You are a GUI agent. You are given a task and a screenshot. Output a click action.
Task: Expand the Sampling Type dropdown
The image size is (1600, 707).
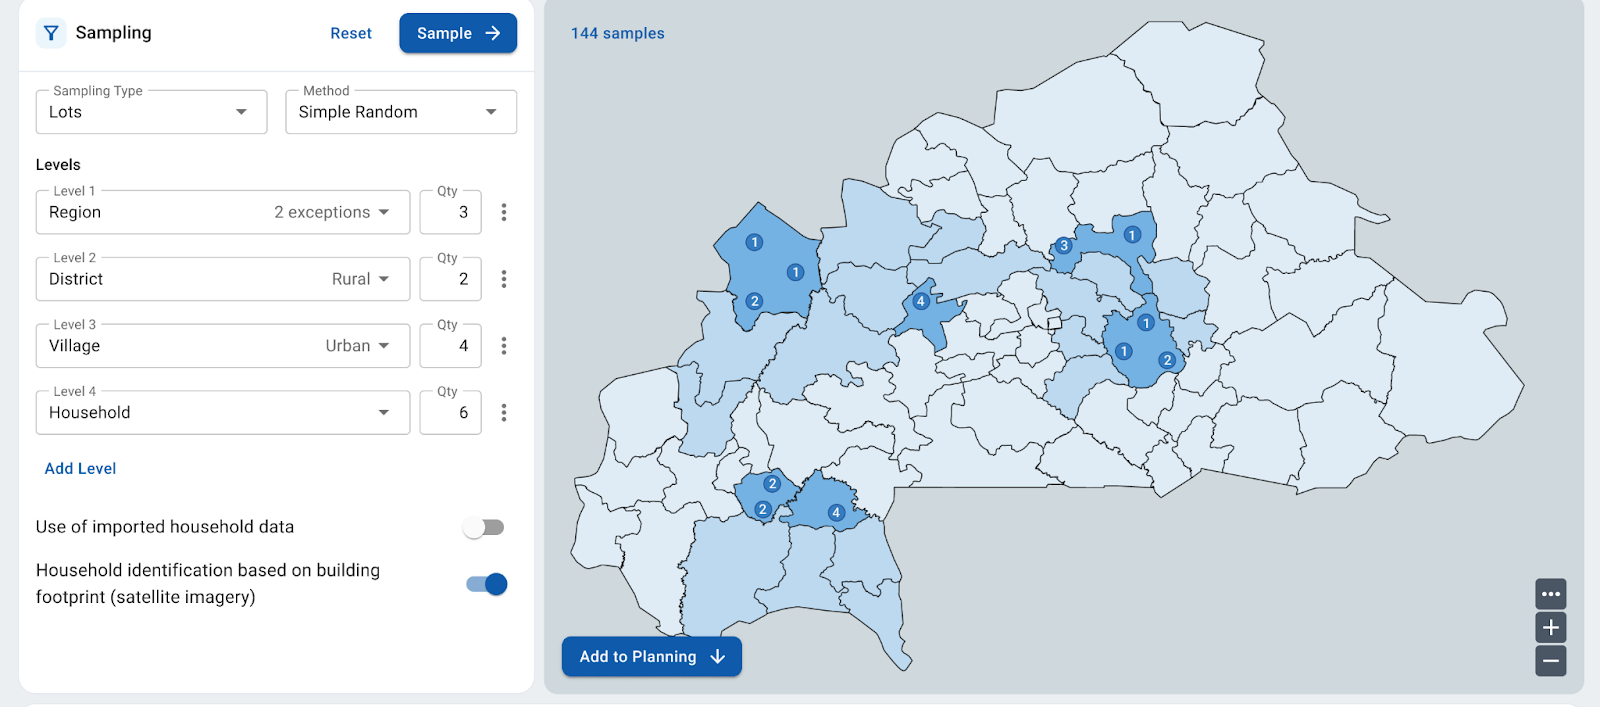point(151,112)
